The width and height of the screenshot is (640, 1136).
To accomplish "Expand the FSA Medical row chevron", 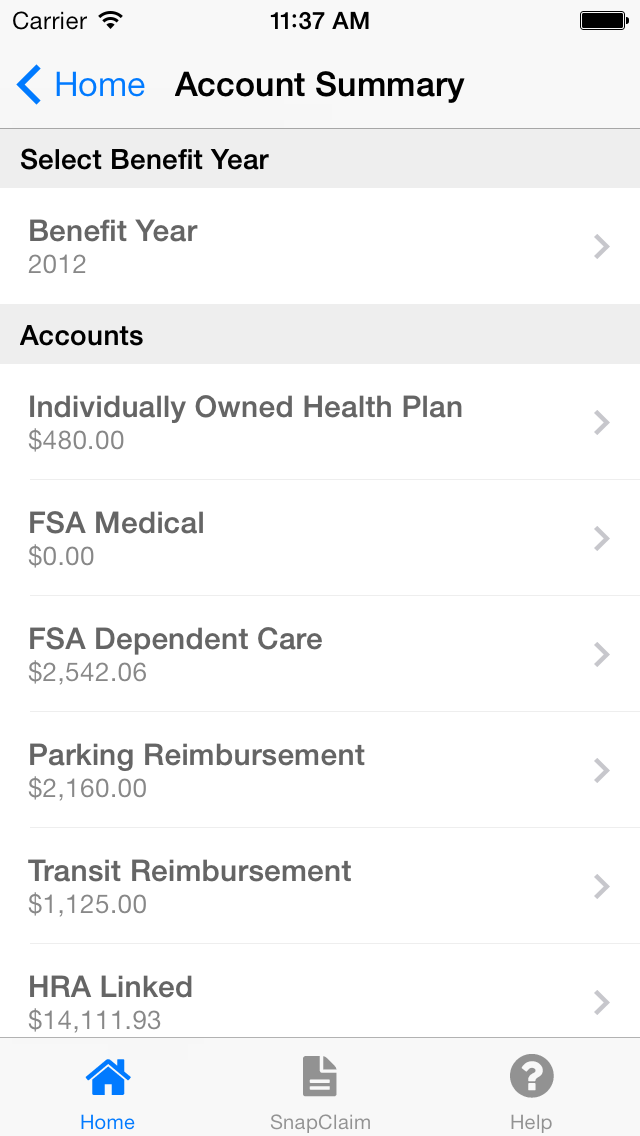I will pos(601,539).
